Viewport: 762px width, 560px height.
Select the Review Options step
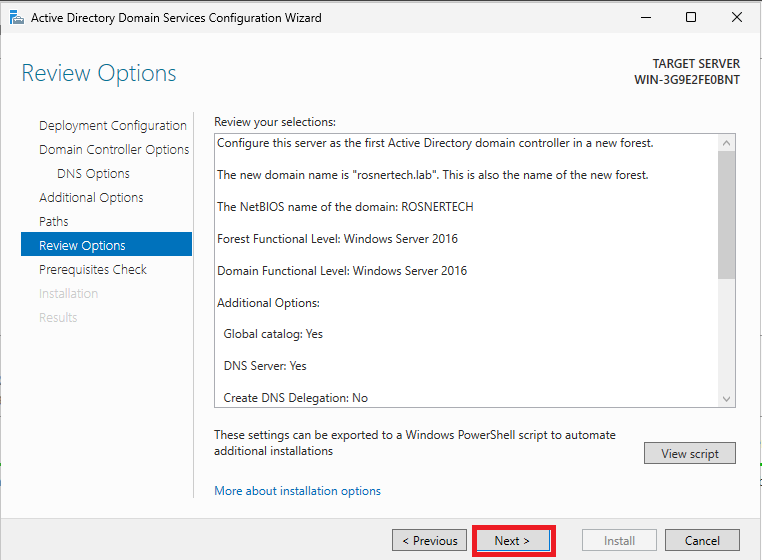click(106, 245)
